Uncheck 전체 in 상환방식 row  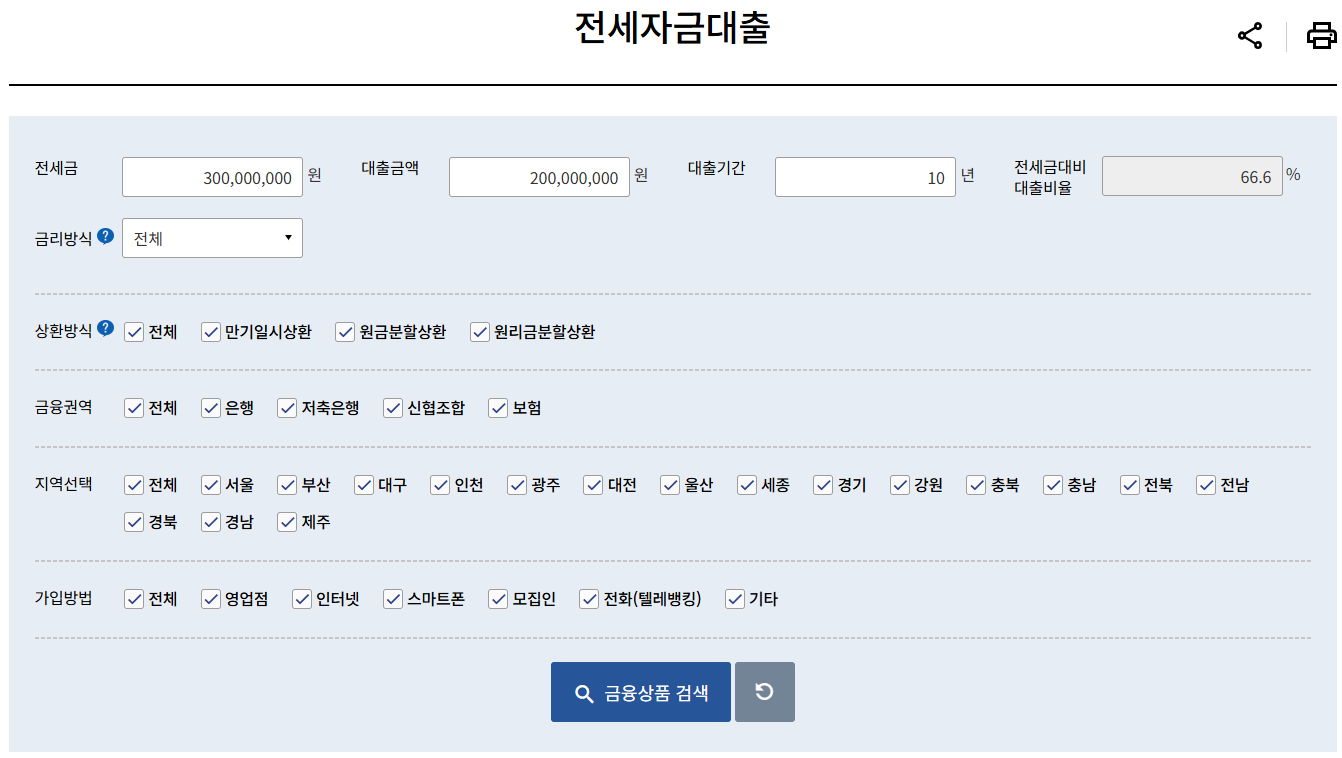point(134,332)
